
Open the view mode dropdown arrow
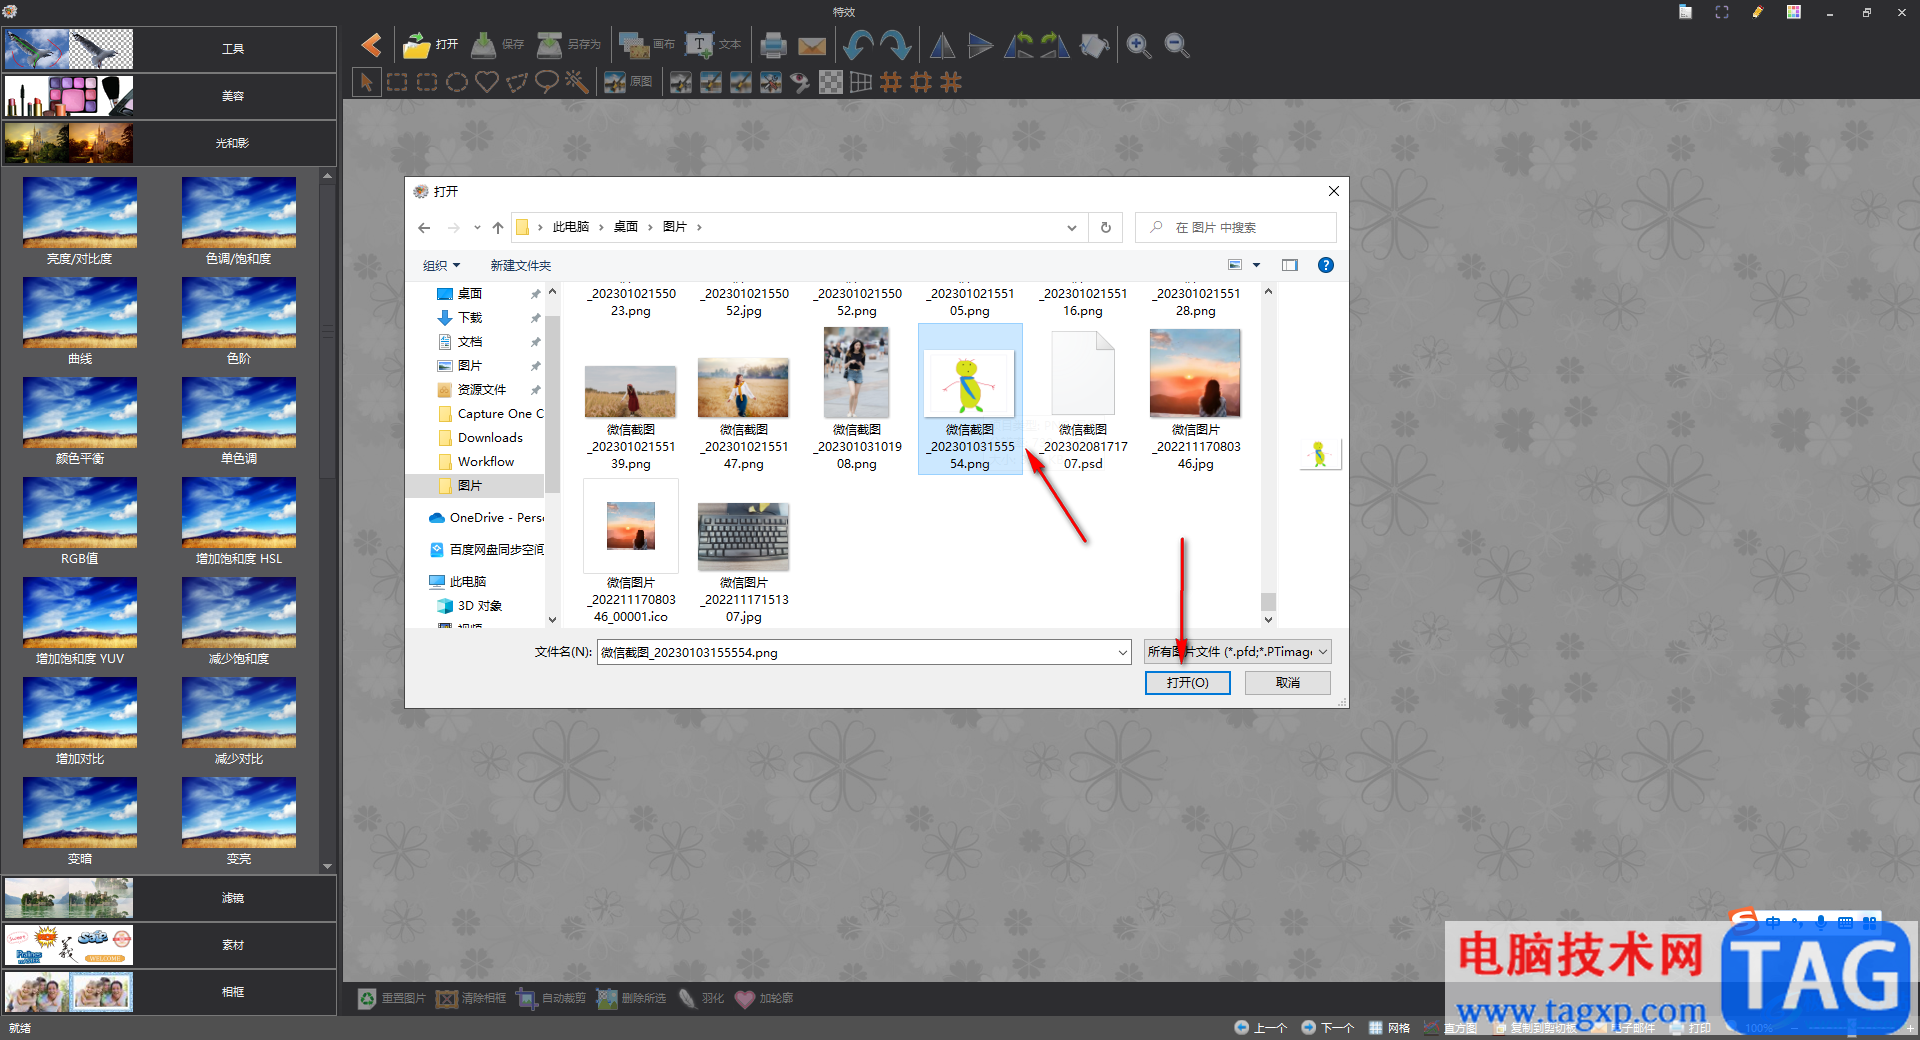point(1256,265)
